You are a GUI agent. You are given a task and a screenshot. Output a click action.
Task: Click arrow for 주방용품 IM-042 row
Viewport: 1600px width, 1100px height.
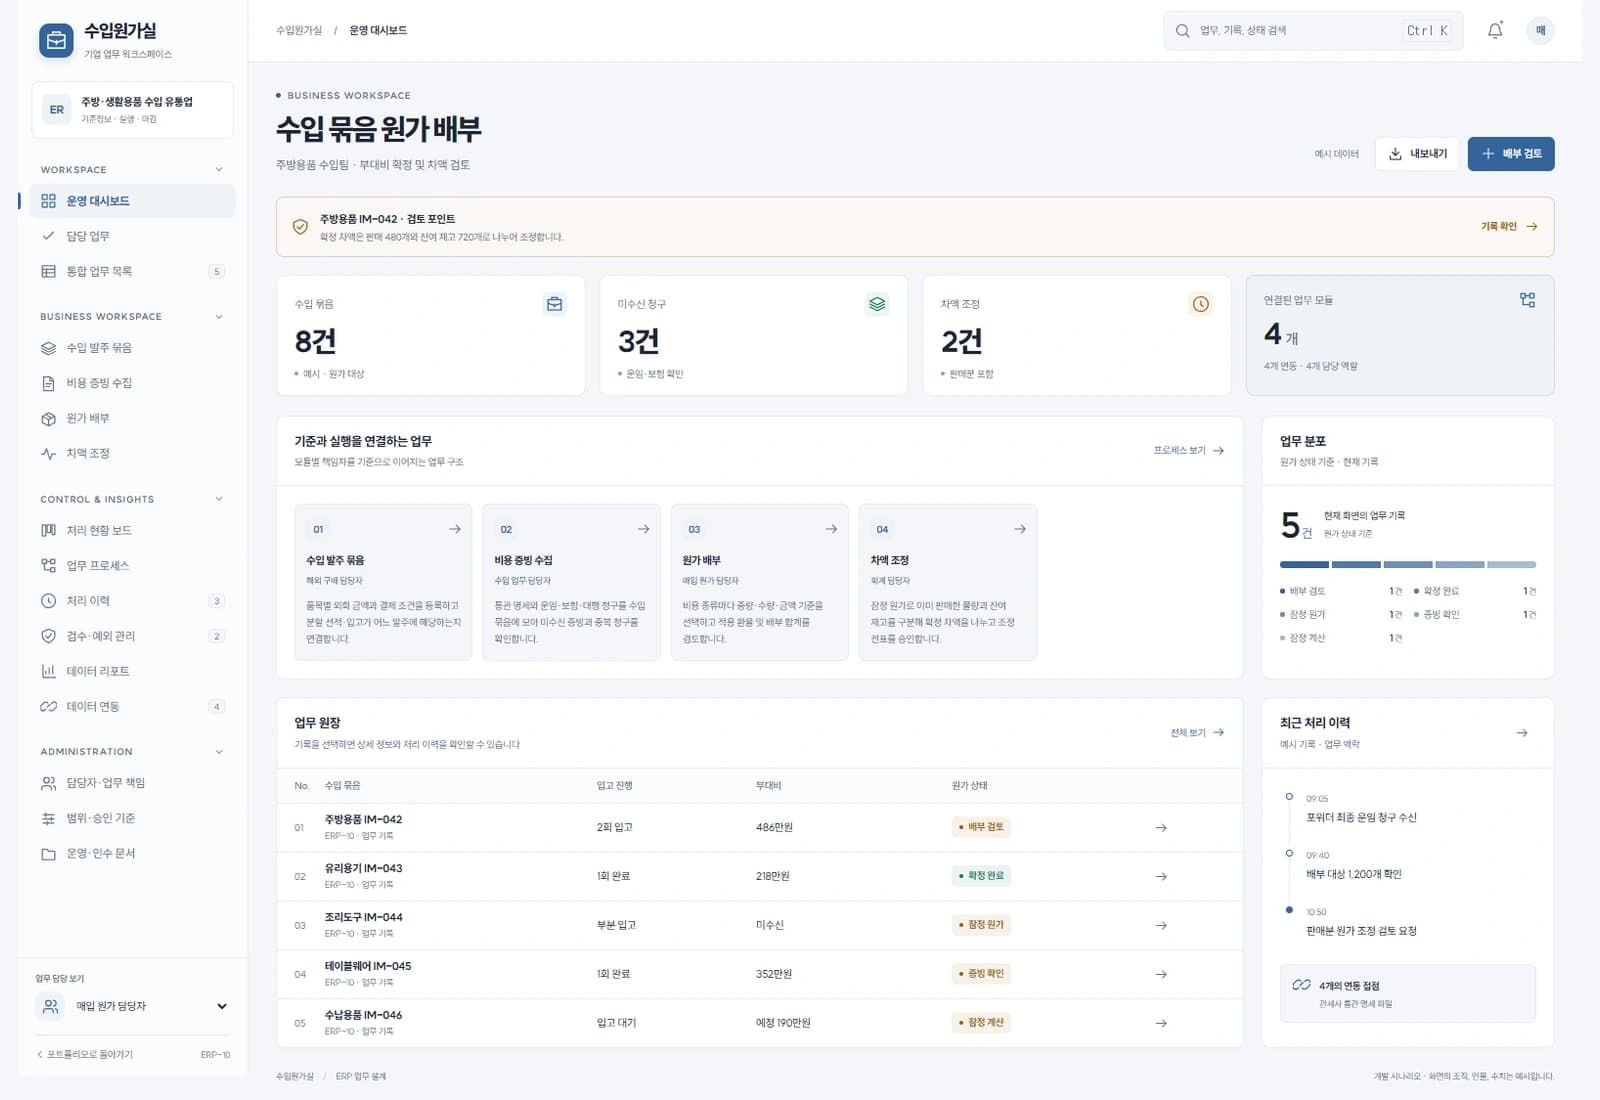click(x=1161, y=828)
